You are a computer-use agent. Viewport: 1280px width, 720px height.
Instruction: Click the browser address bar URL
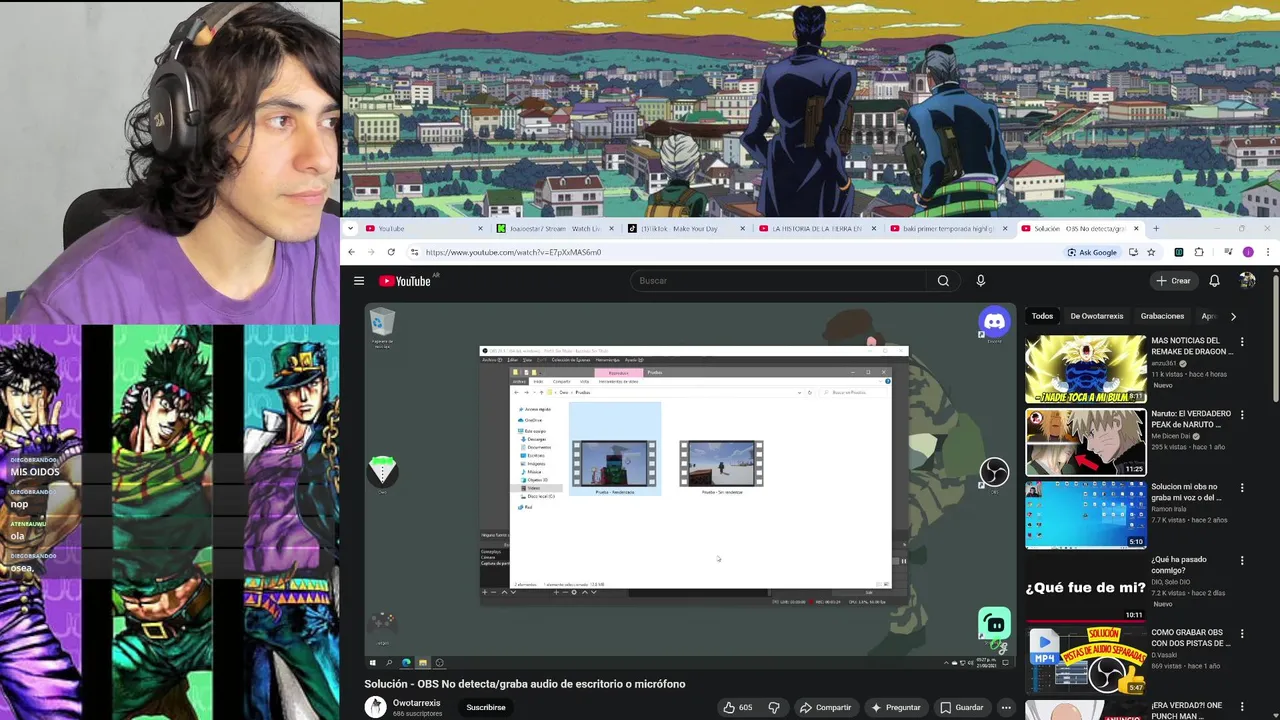[513, 252]
